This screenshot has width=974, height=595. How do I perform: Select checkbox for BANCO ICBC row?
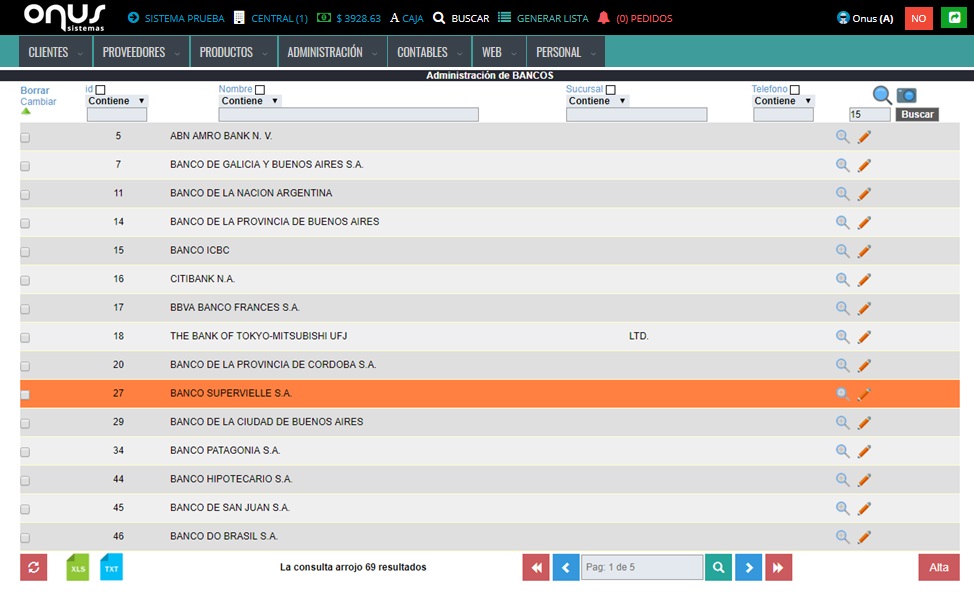(x=25, y=252)
